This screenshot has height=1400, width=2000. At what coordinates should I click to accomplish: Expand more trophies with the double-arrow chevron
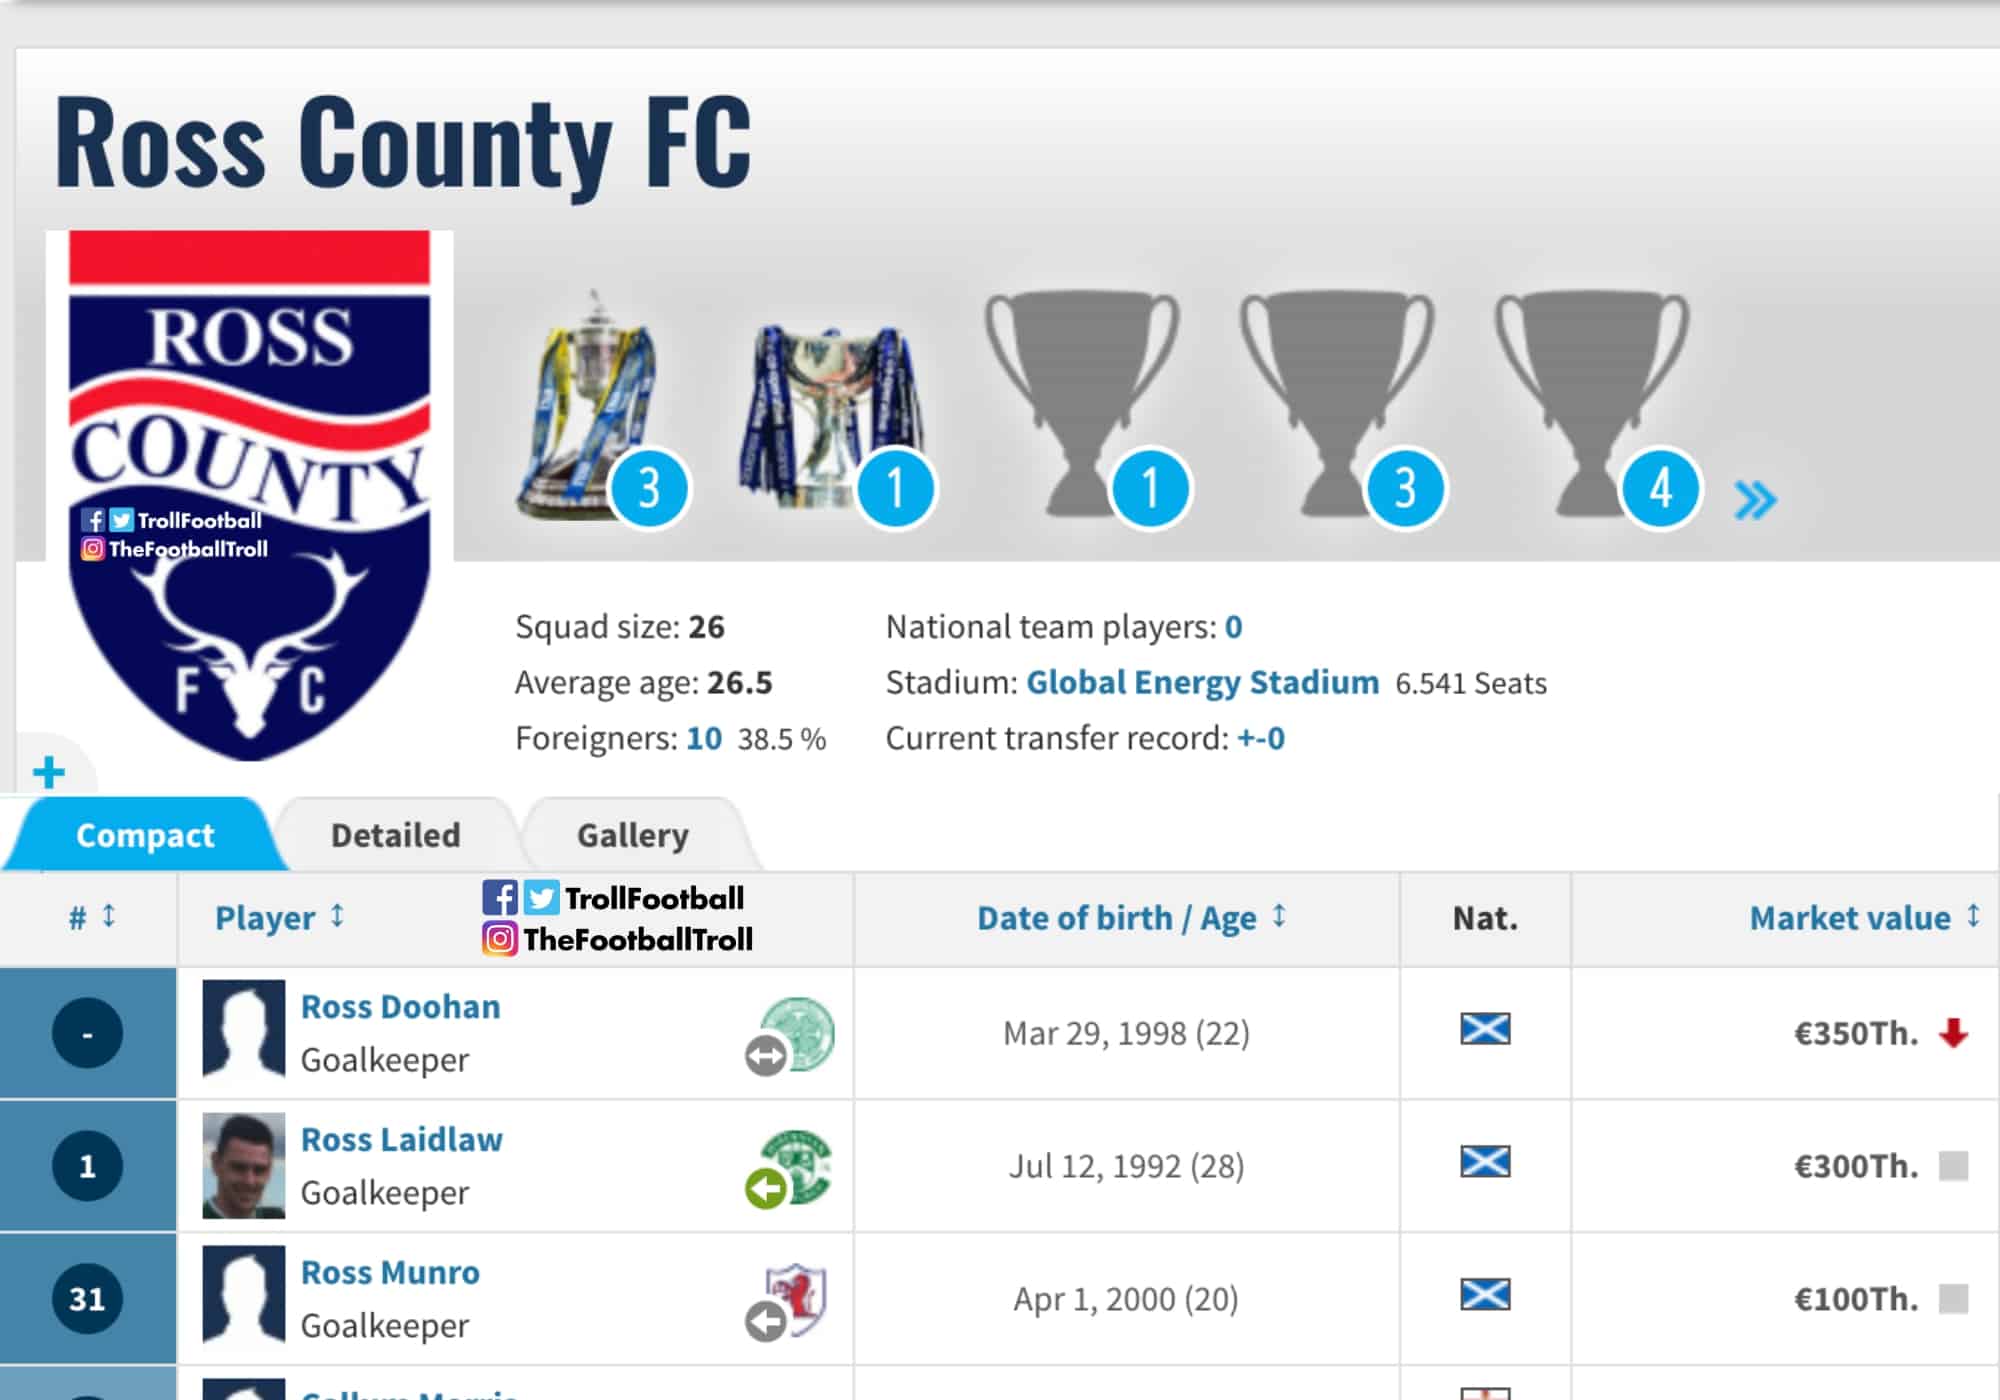coord(1755,500)
